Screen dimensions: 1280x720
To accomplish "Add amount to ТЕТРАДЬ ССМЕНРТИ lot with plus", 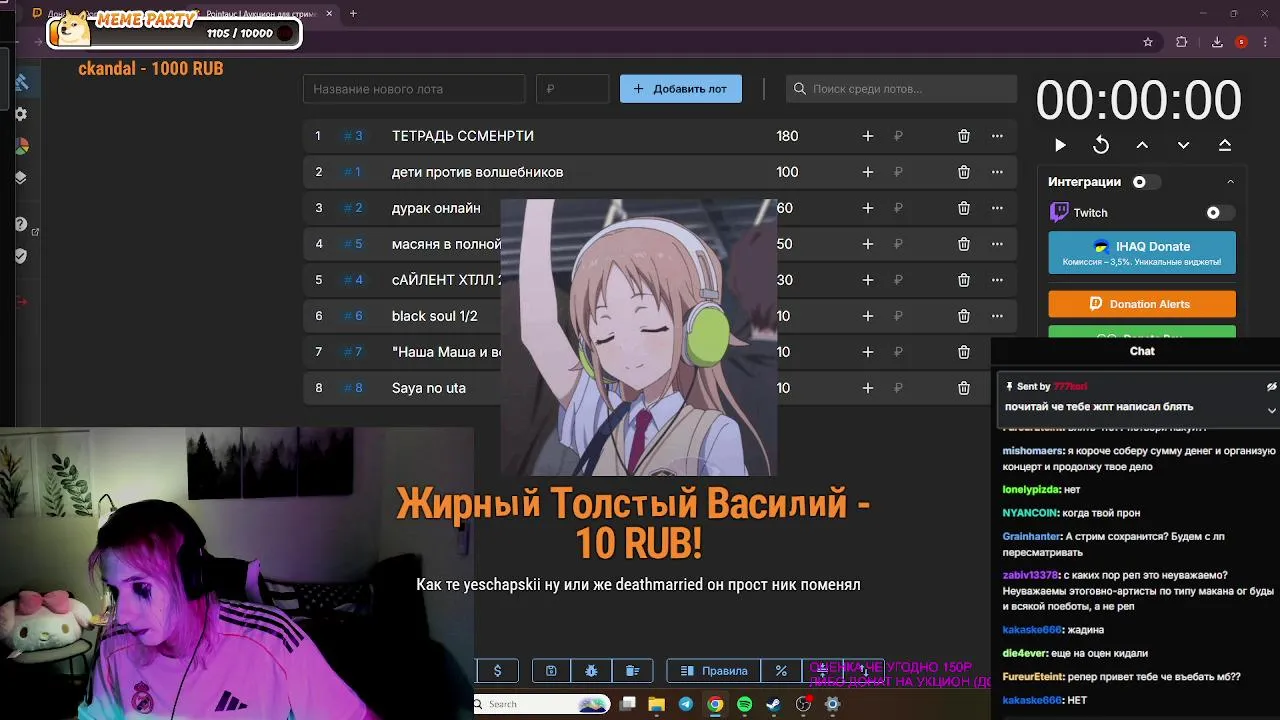I will tap(867, 136).
